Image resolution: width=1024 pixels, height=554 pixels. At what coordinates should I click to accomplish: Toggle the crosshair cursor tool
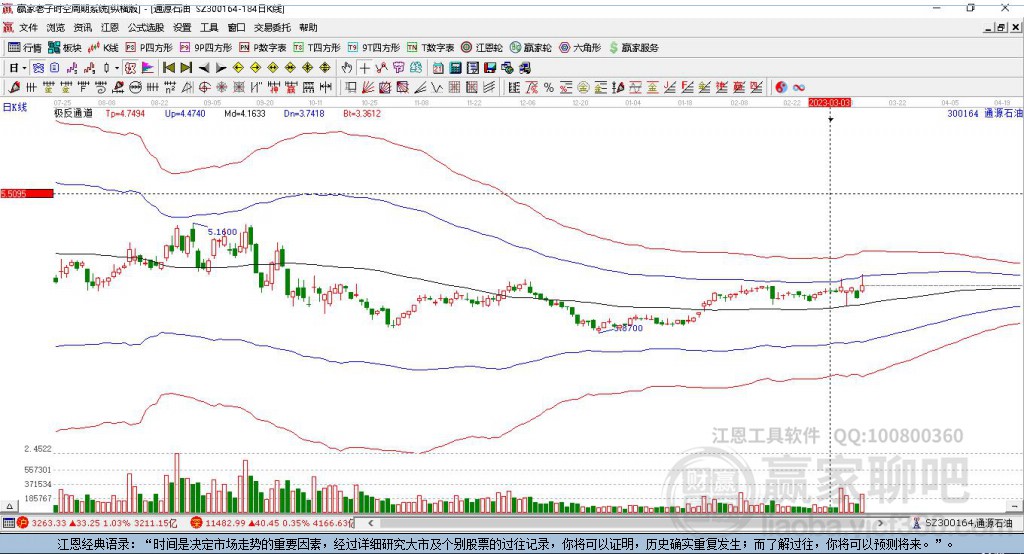364,68
